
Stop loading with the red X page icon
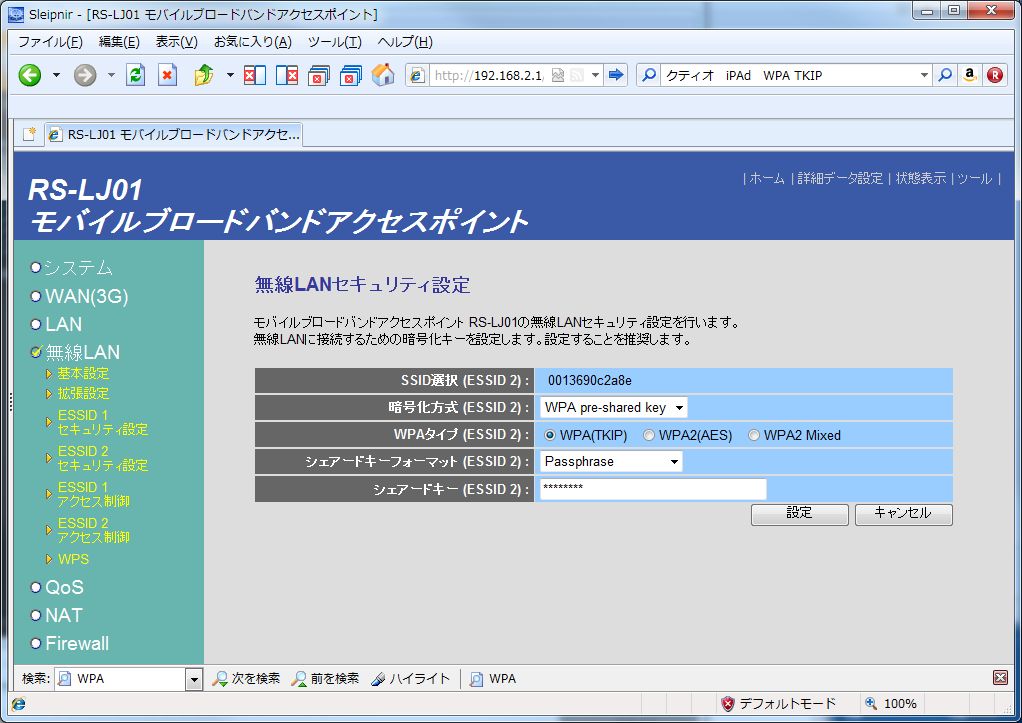pyautogui.click(x=168, y=76)
